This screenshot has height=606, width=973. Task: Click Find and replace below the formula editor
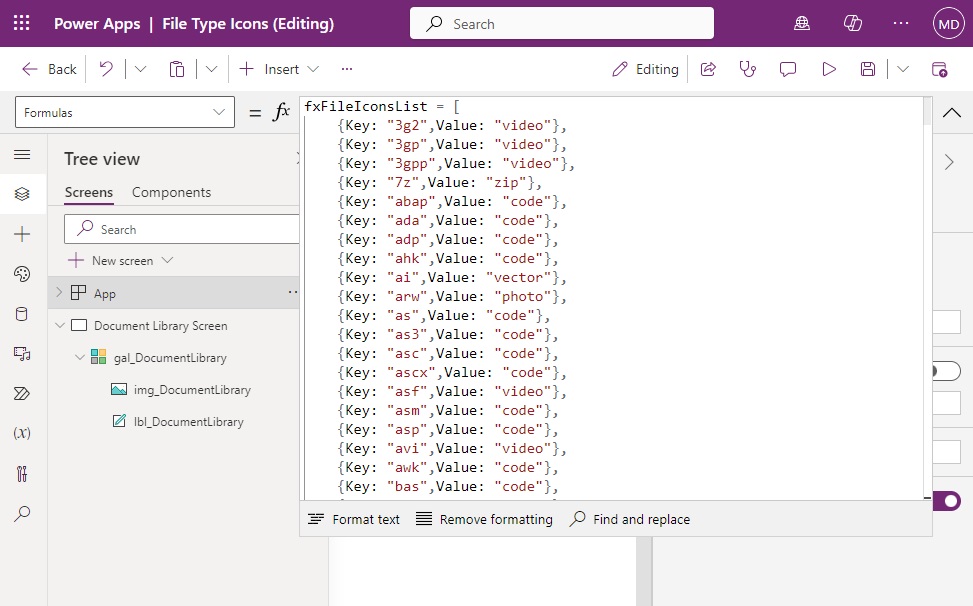[629, 519]
